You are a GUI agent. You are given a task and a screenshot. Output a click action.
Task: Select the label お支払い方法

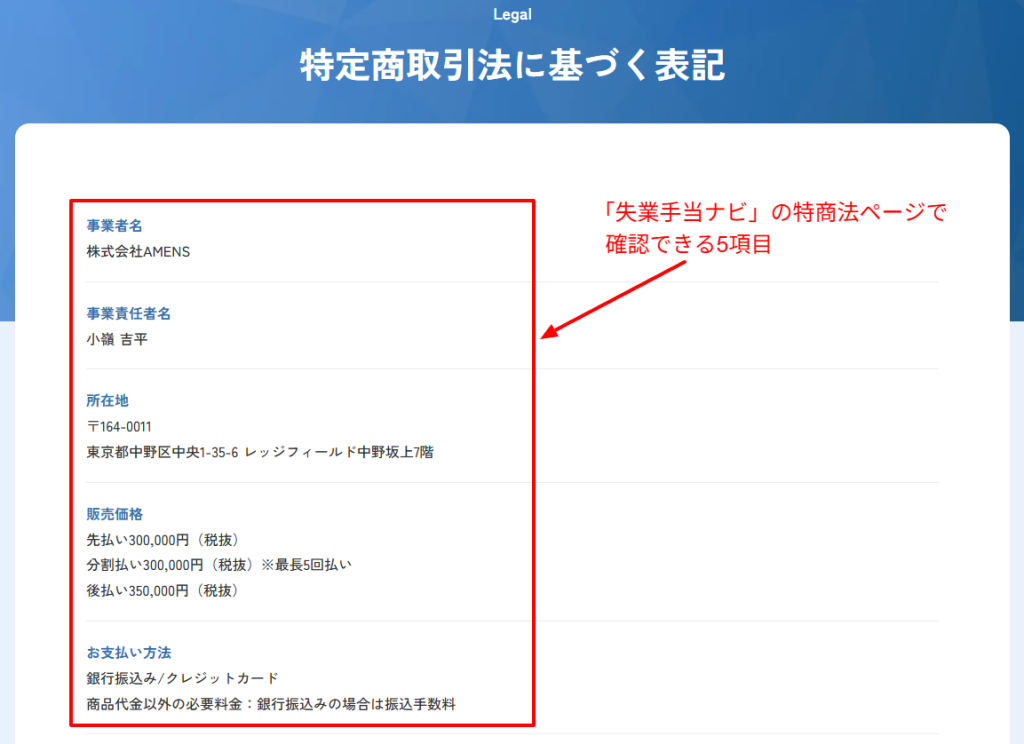click(129, 653)
